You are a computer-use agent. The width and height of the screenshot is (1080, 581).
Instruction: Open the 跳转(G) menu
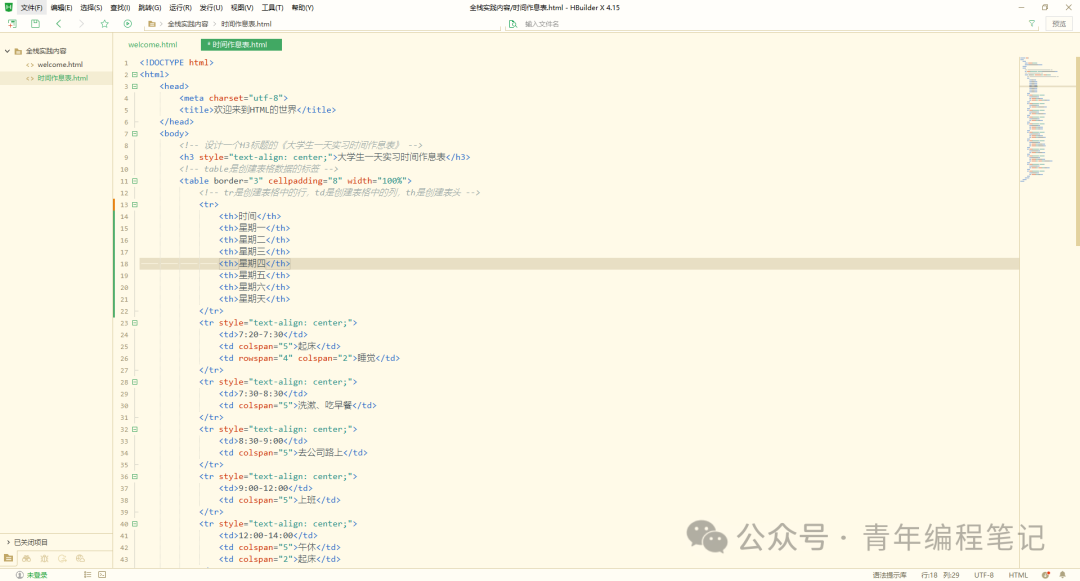click(x=149, y=8)
